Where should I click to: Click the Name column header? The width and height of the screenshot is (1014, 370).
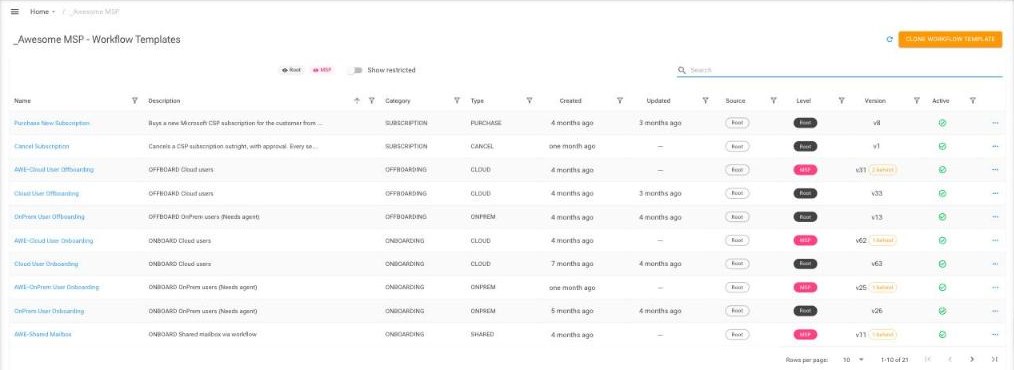23,101
